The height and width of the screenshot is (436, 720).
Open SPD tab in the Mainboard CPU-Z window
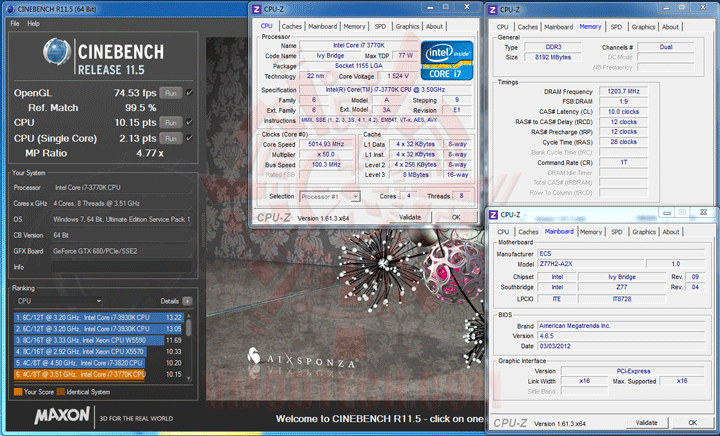[617, 232]
